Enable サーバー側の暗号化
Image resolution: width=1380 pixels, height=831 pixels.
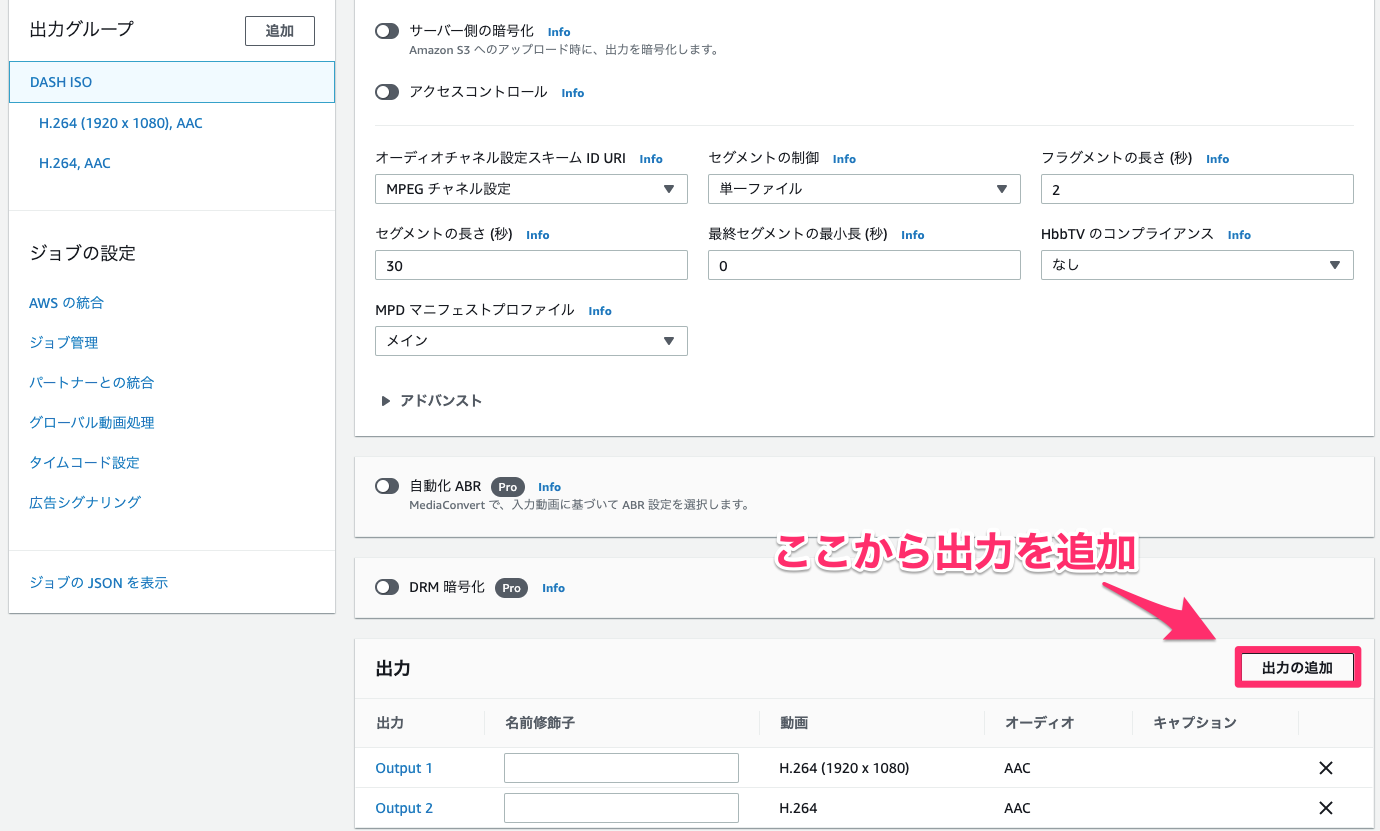tap(387, 31)
